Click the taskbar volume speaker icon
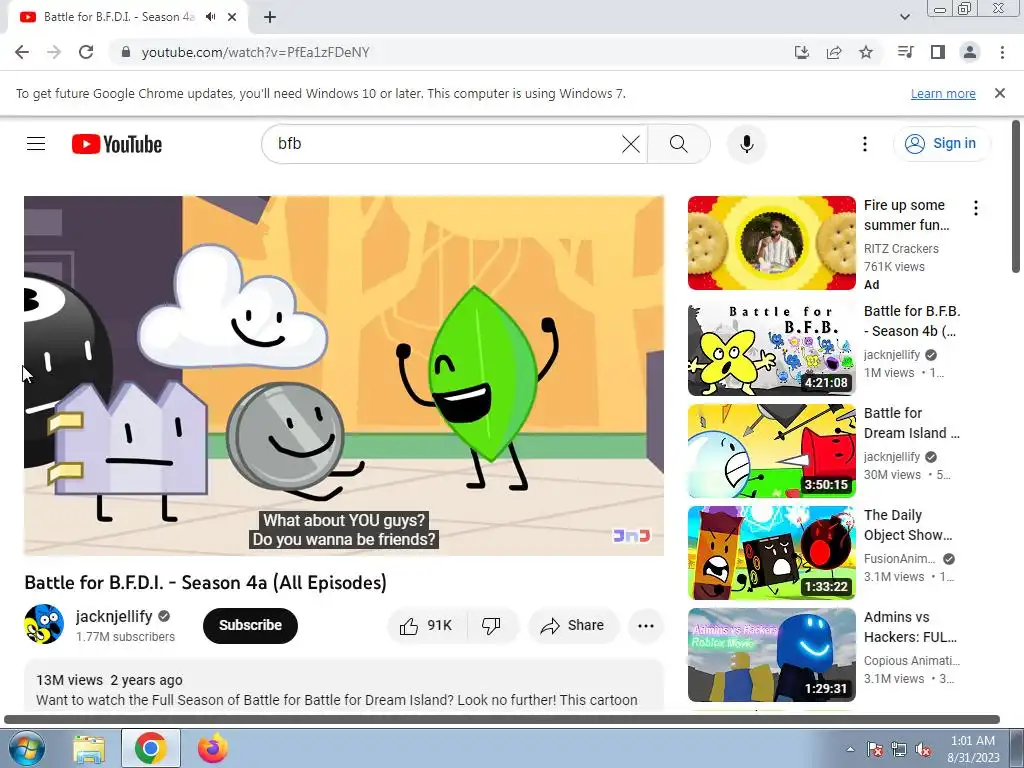 pyautogui.click(x=923, y=750)
